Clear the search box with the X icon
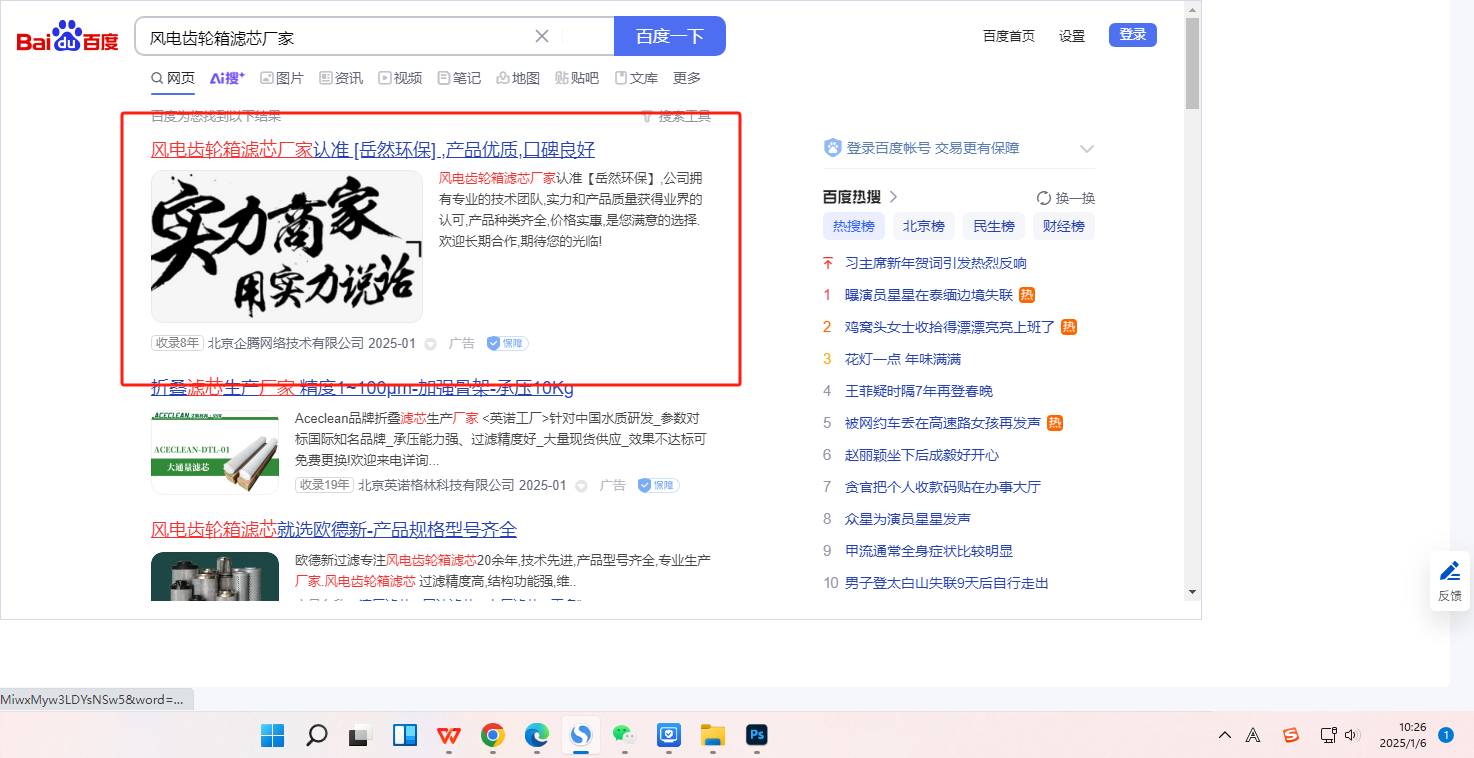 542,37
